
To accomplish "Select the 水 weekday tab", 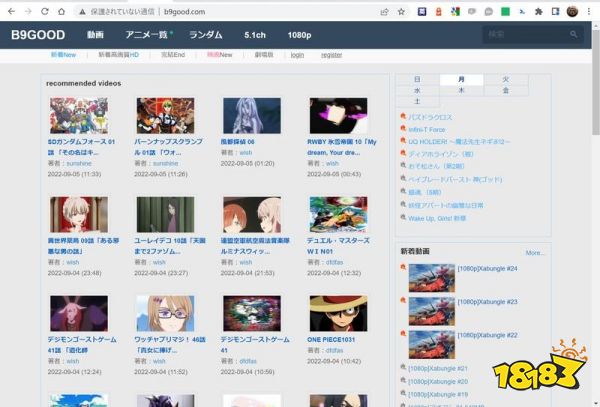I will click(x=417, y=91).
